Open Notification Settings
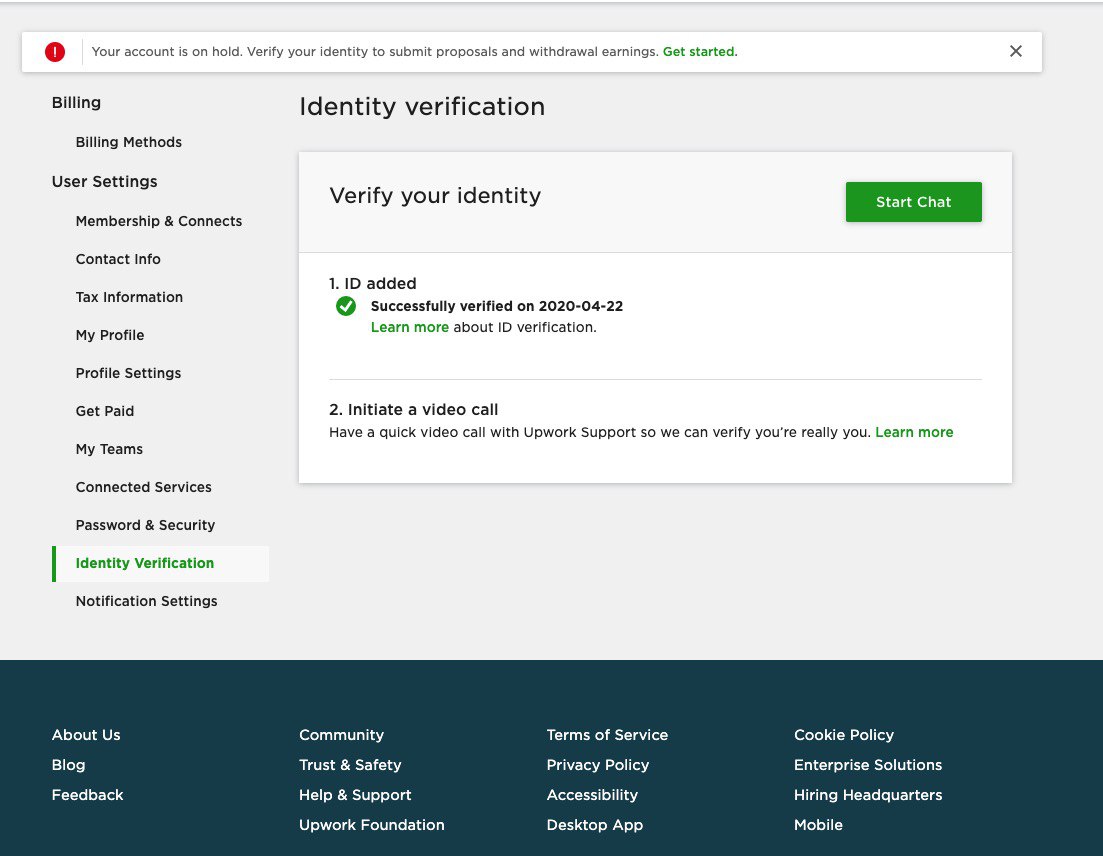1103x856 pixels. pyautogui.click(x=146, y=601)
